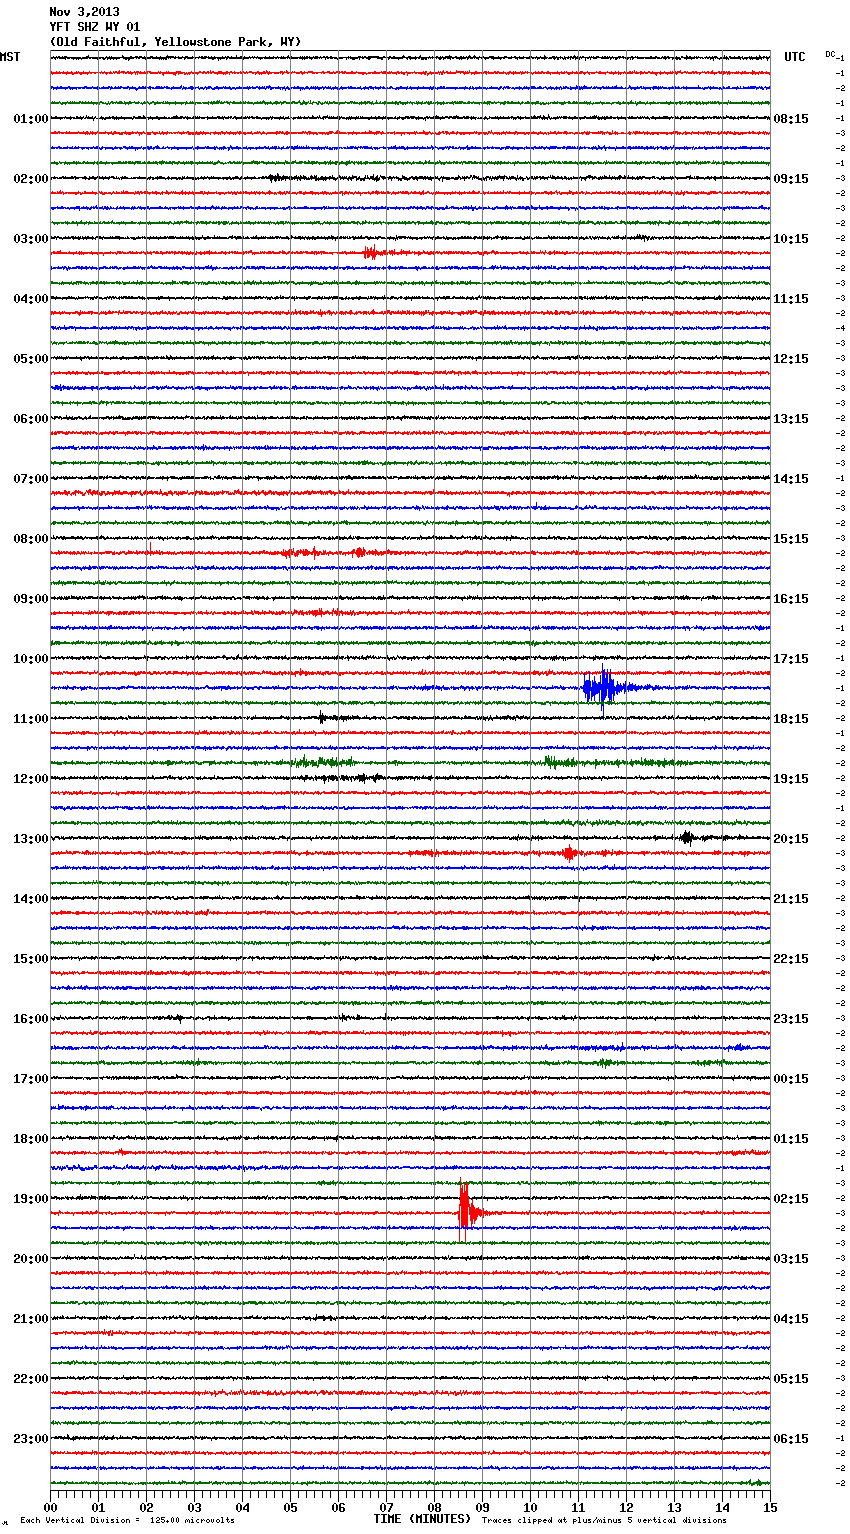850x1534 pixels.
Task: Click minute 00 tick label on bottom axis
Action: [x=50, y=1507]
